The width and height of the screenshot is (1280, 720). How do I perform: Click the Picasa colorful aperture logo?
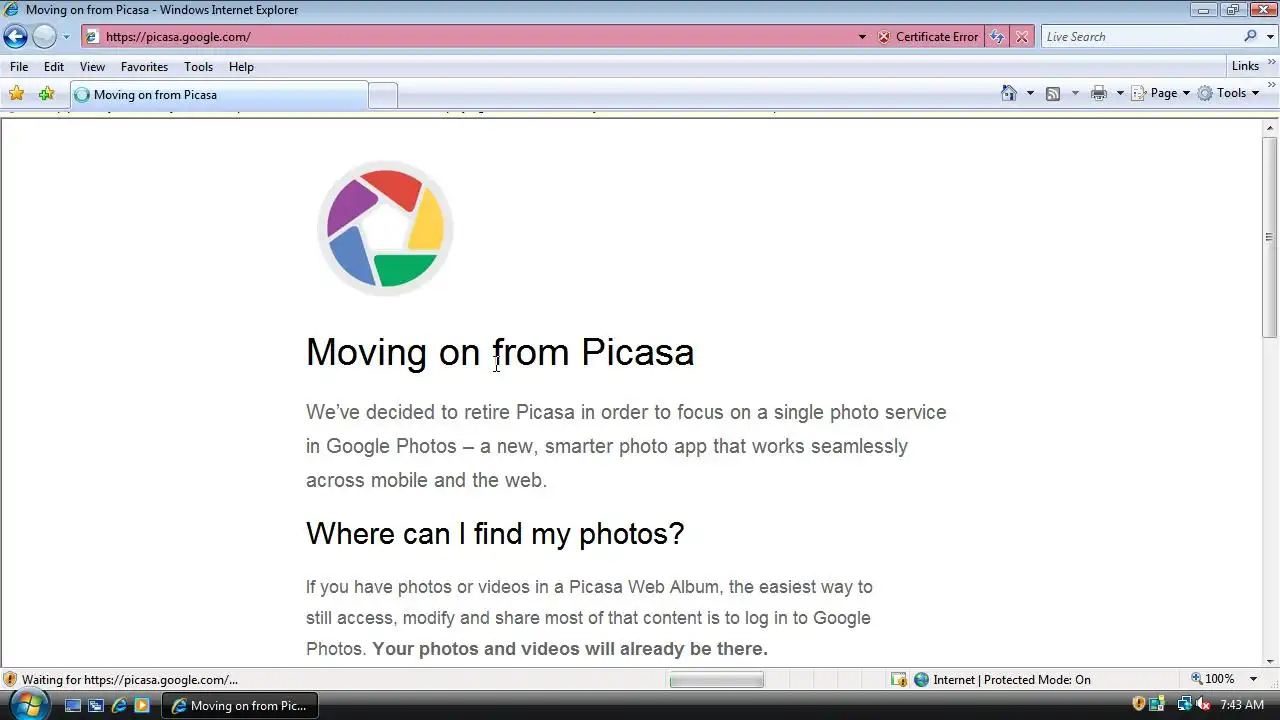click(385, 228)
